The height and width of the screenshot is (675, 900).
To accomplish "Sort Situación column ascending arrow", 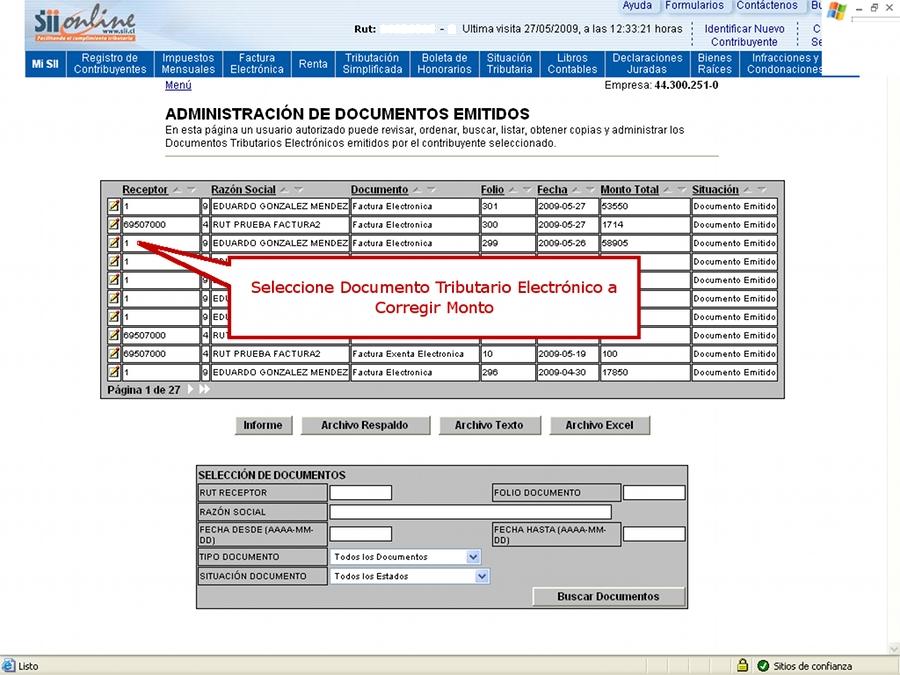I will coord(747,189).
